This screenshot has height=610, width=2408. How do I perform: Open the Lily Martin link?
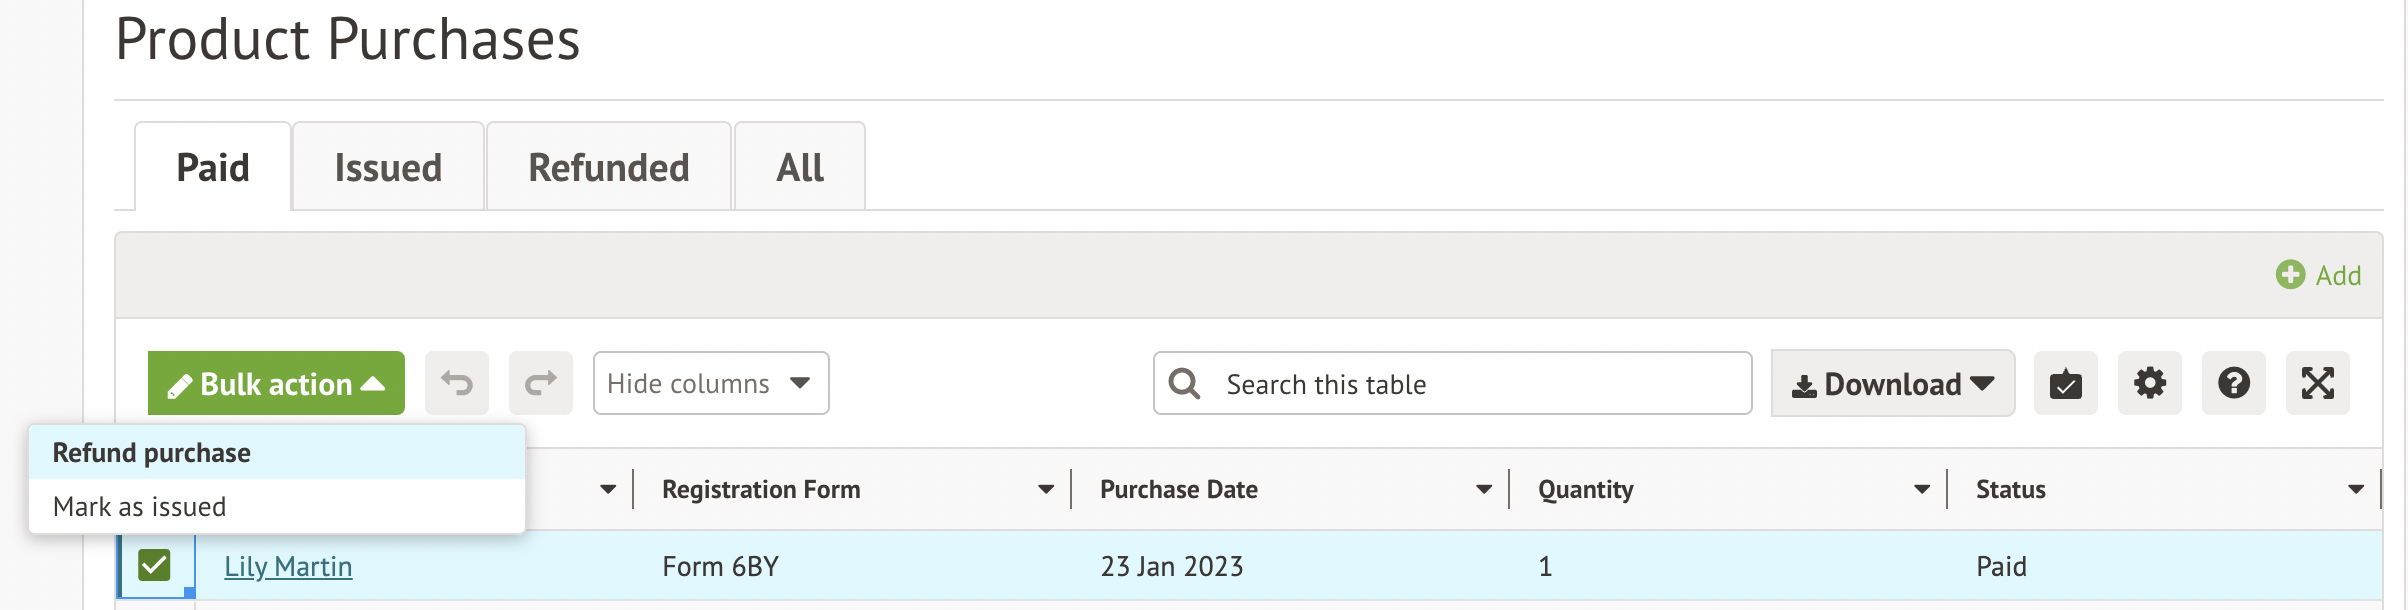[x=288, y=566]
